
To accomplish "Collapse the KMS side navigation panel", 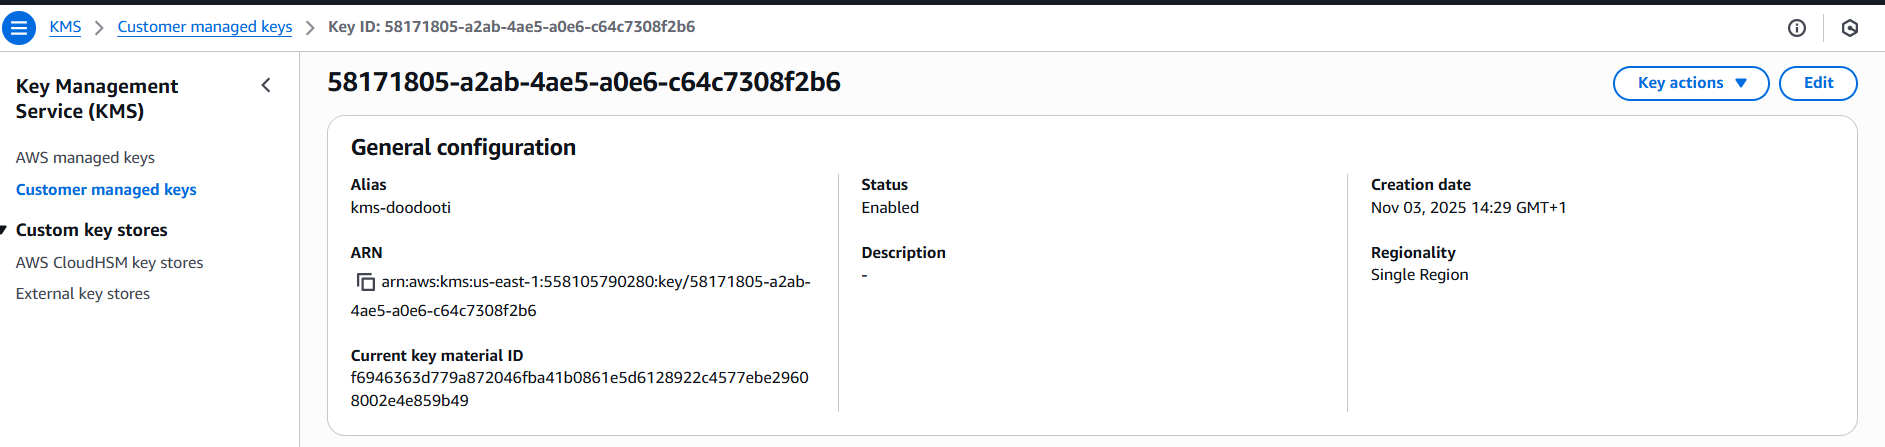I will [266, 86].
